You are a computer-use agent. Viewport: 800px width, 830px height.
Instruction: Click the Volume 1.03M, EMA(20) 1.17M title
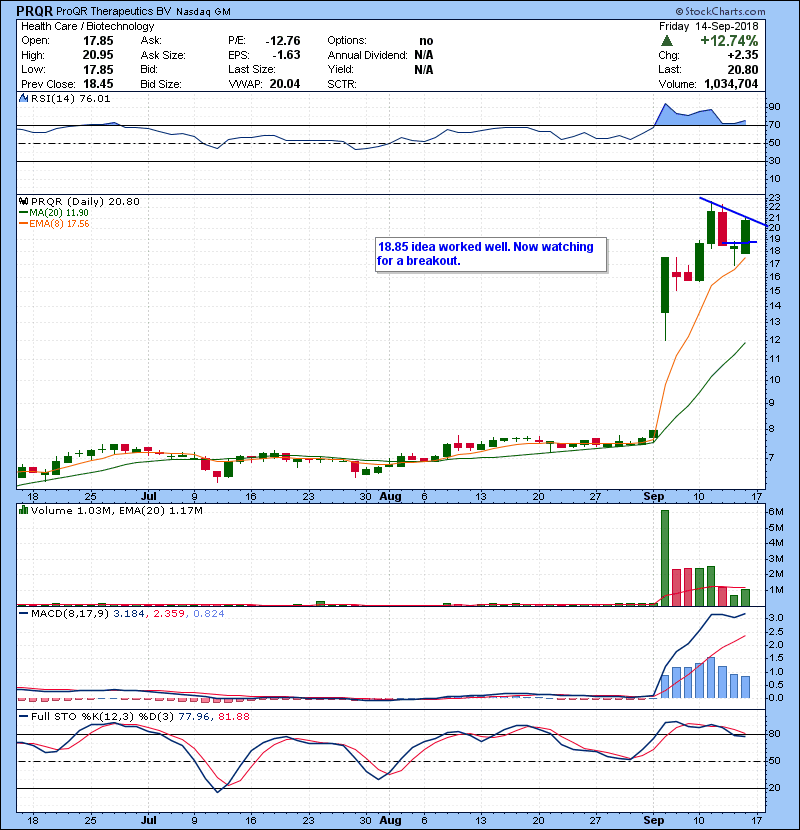click(x=116, y=510)
